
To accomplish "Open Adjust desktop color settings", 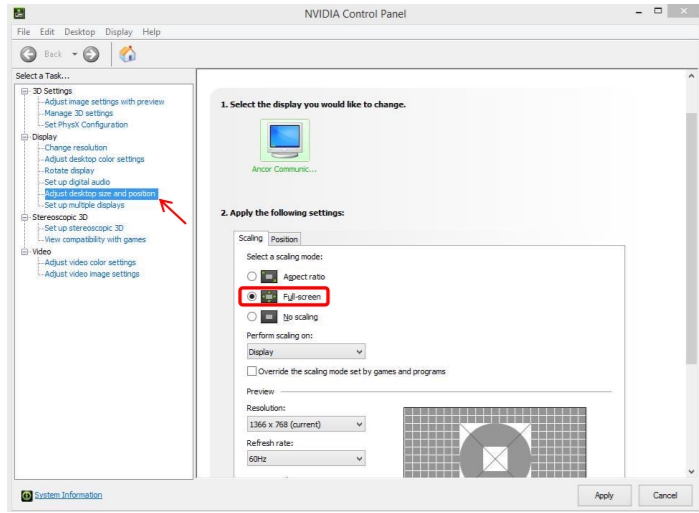I will pos(95,159).
